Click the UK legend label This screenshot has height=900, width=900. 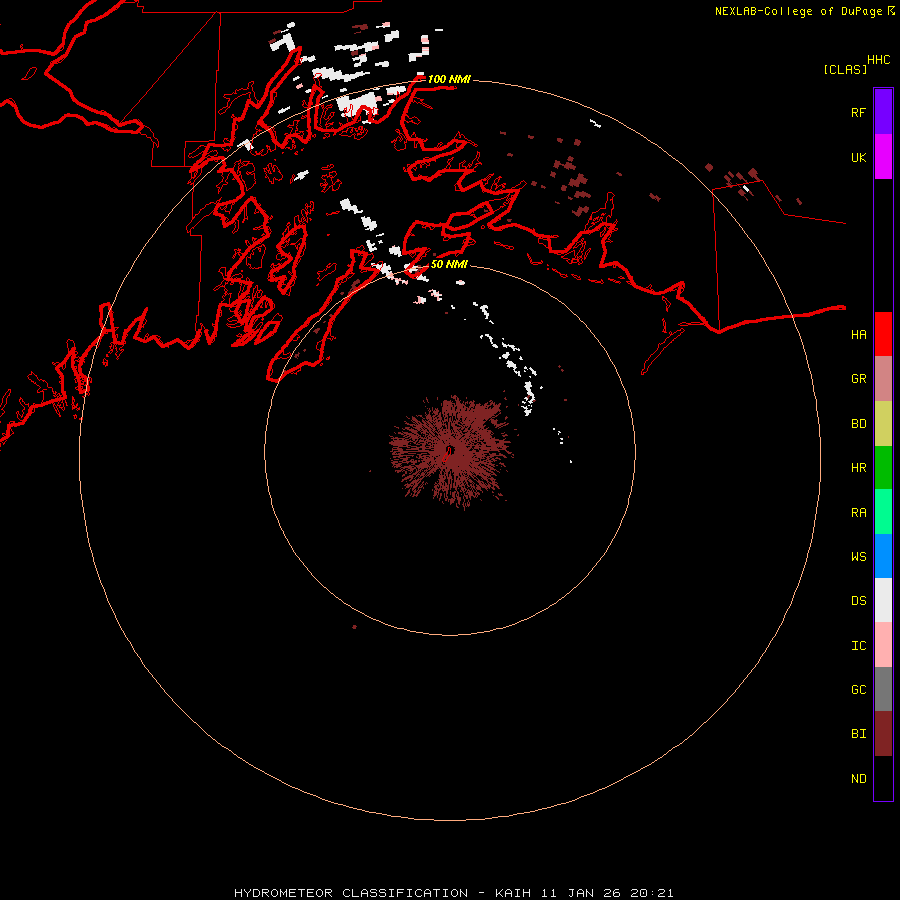(x=858, y=157)
